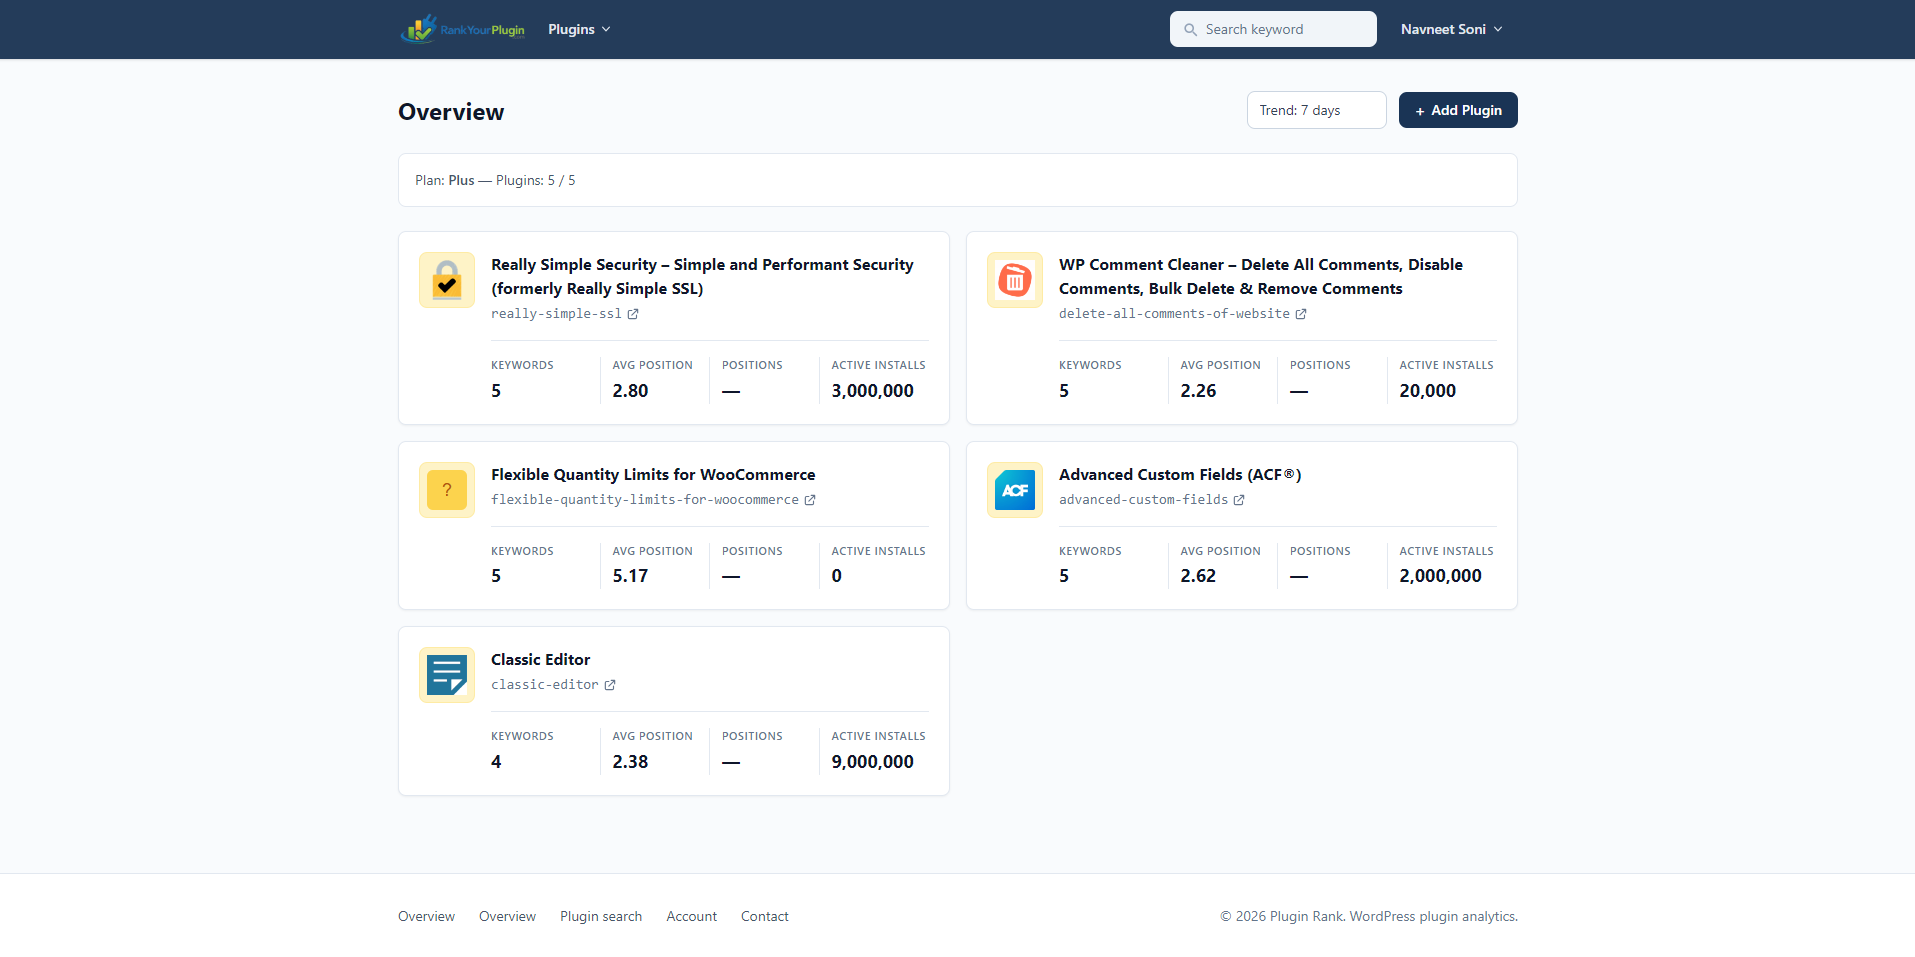Open the Advanced Custom Fields ACF icon
Viewport: 1915px width, 957px height.
tap(1014, 490)
